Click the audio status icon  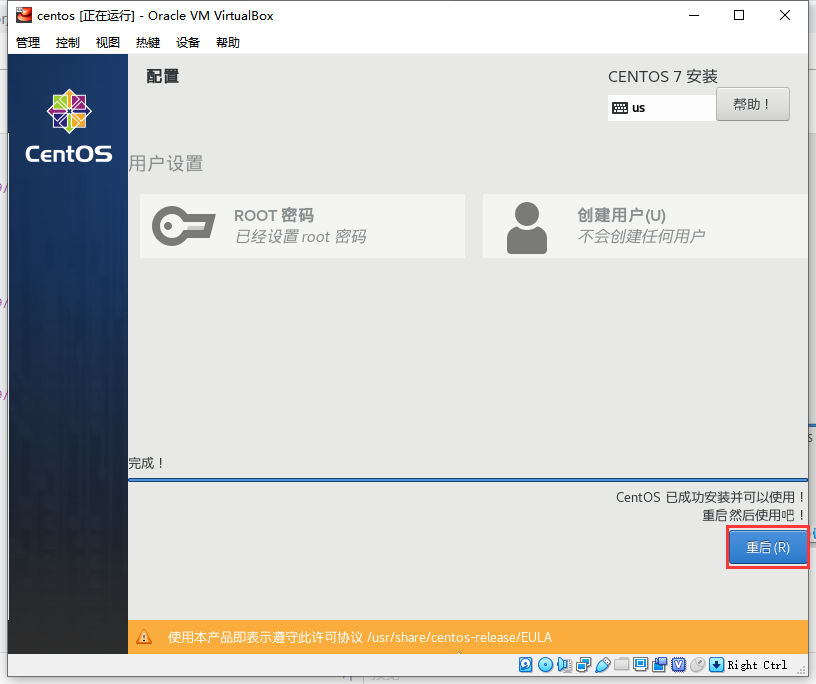[x=564, y=664]
